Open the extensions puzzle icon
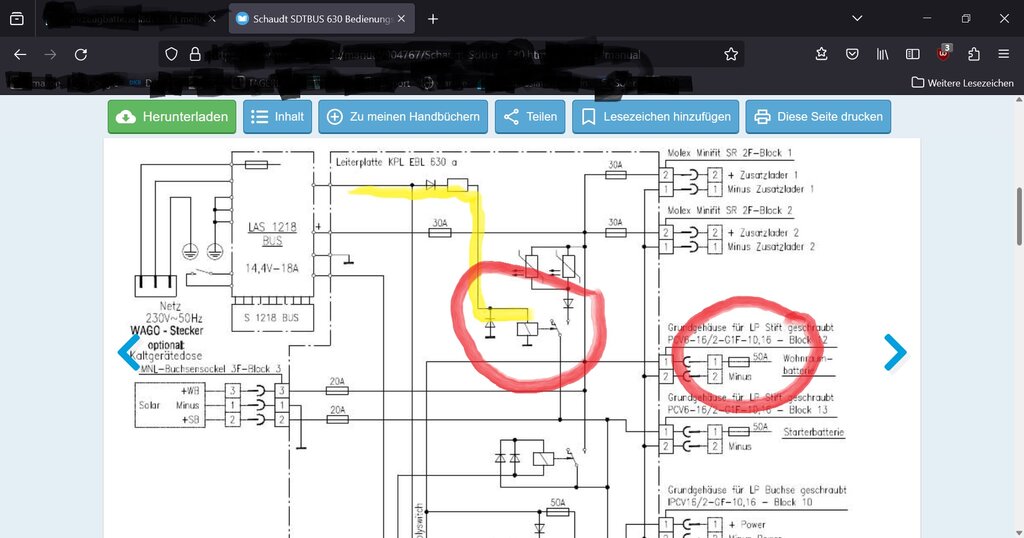The image size is (1024, 538). point(974,54)
